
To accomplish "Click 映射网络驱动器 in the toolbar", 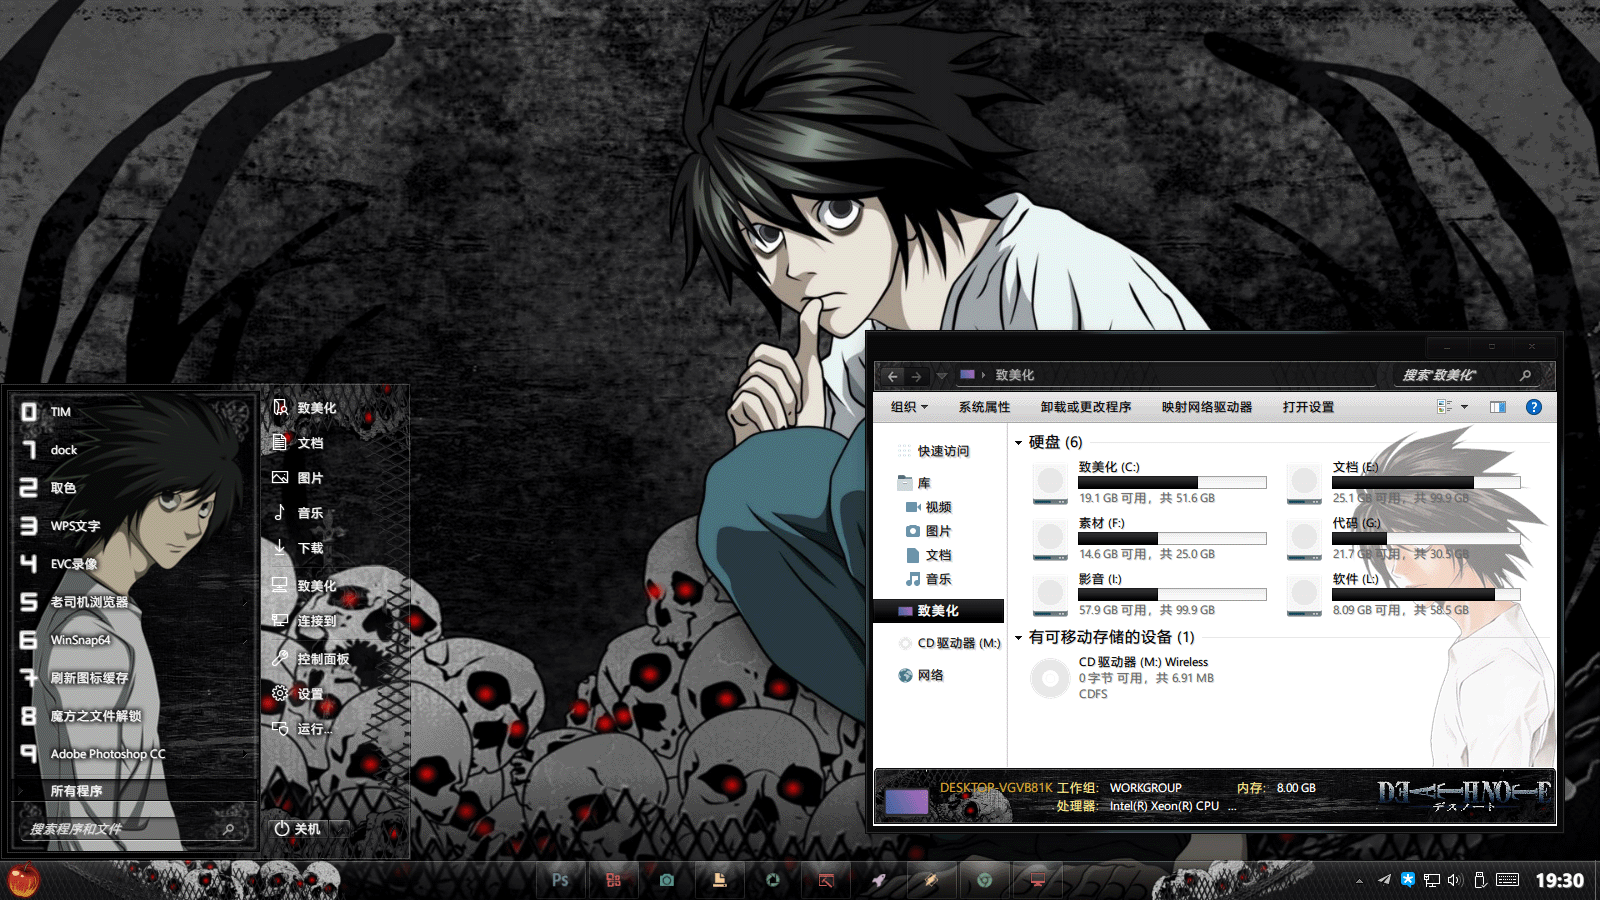I will [1207, 407].
